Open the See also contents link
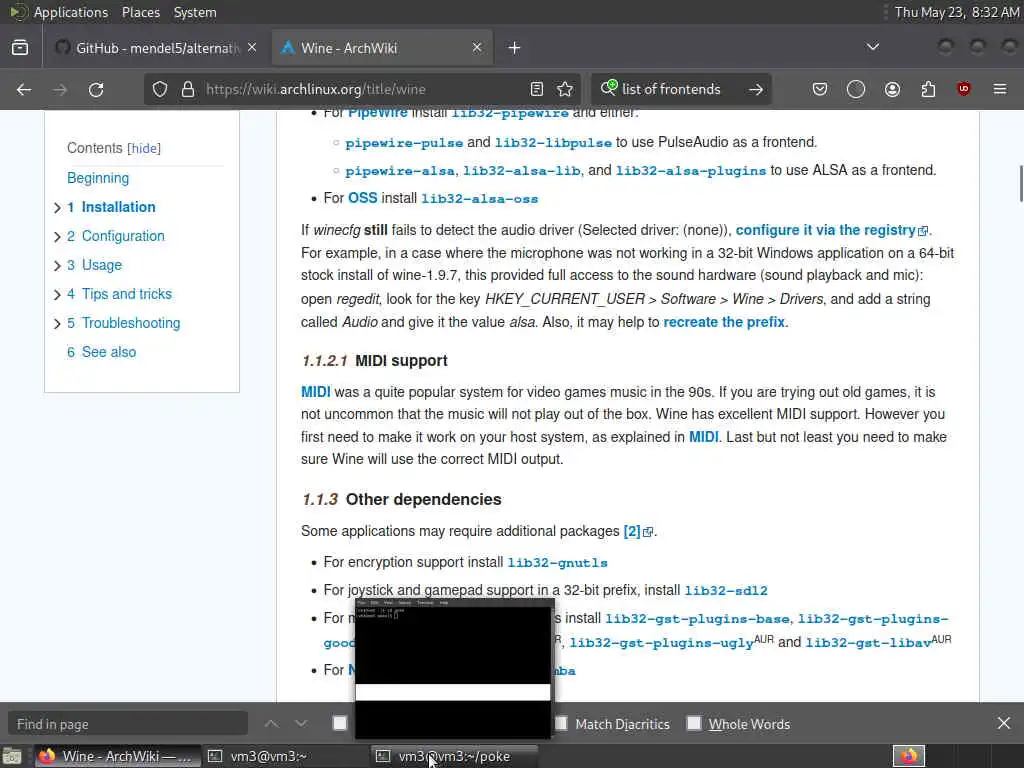 tap(102, 352)
